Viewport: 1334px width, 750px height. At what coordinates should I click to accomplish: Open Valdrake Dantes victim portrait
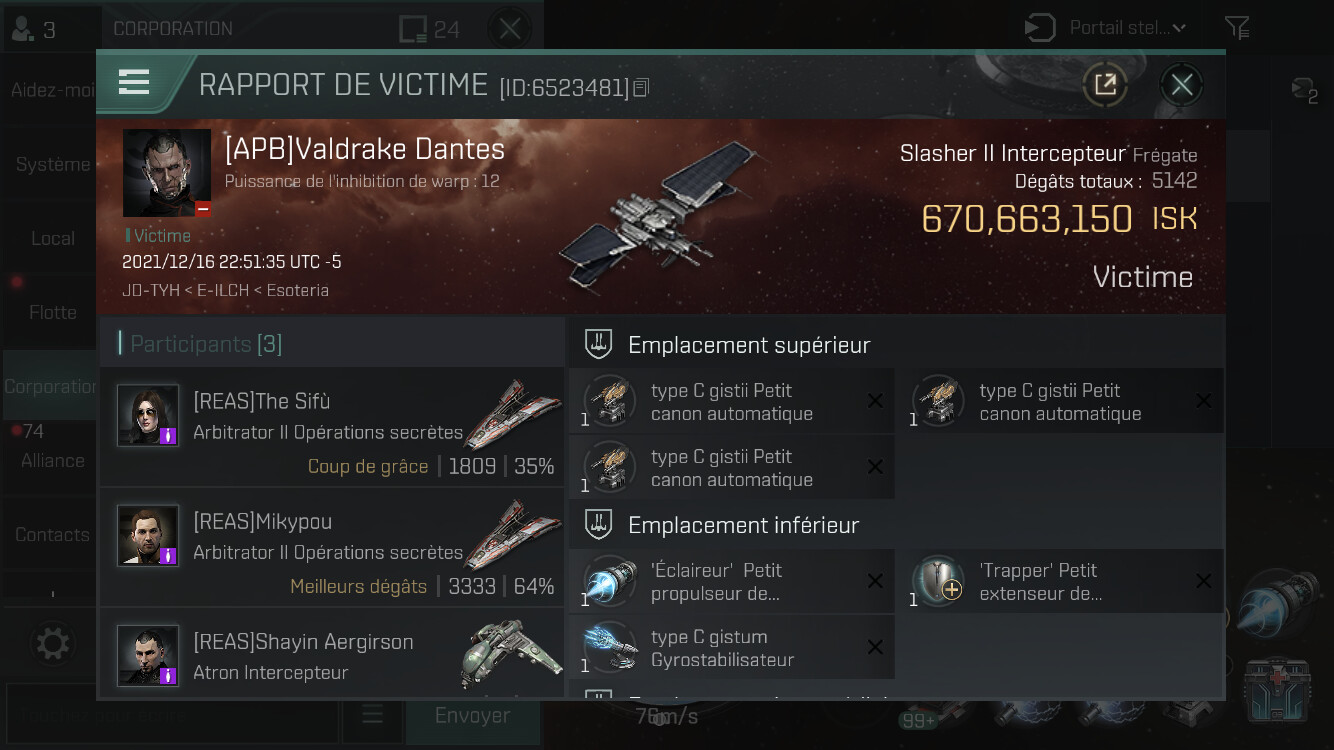click(x=167, y=173)
